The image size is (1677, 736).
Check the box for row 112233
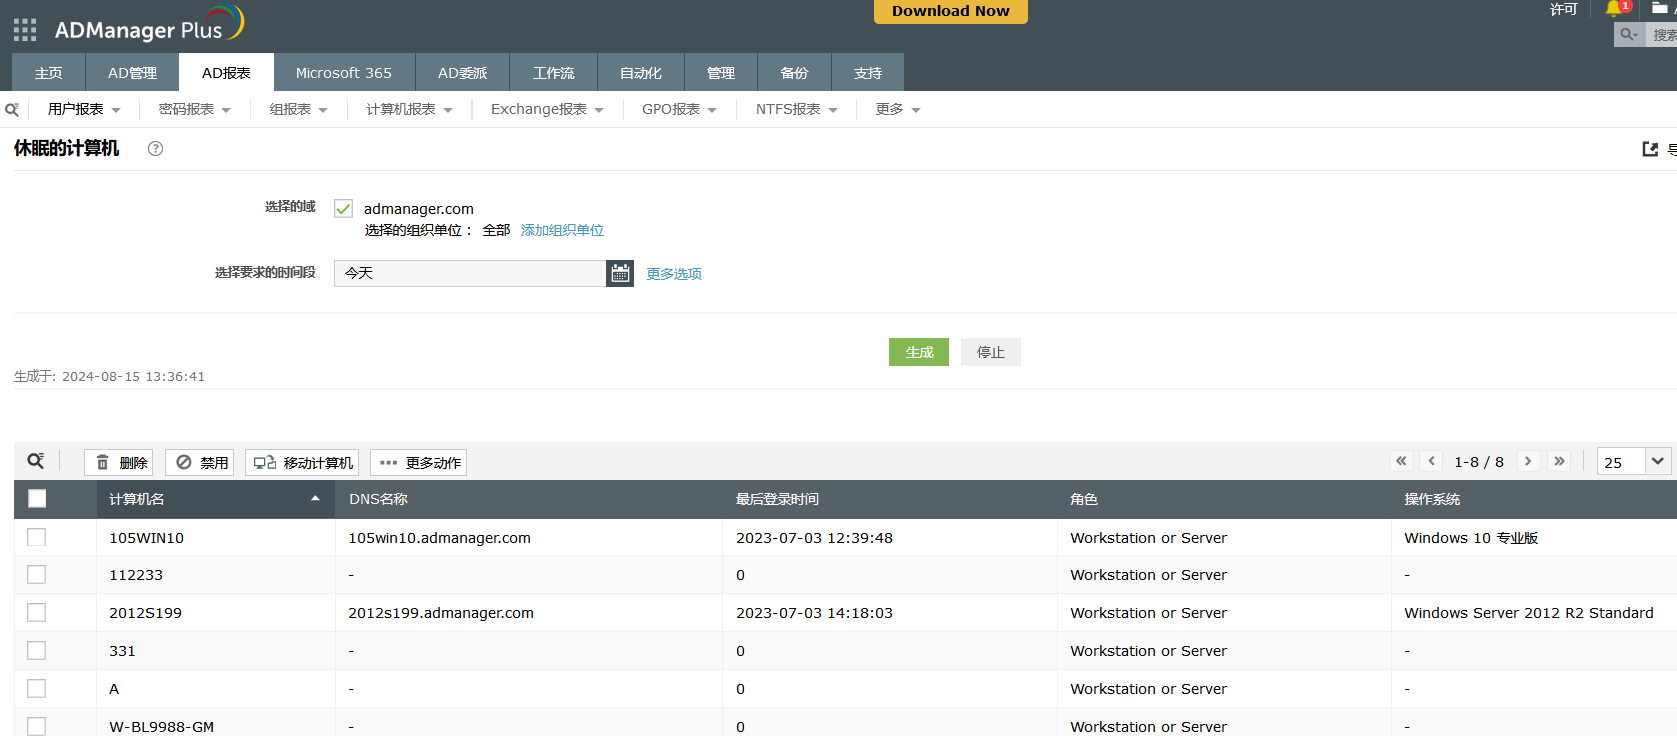pos(37,574)
